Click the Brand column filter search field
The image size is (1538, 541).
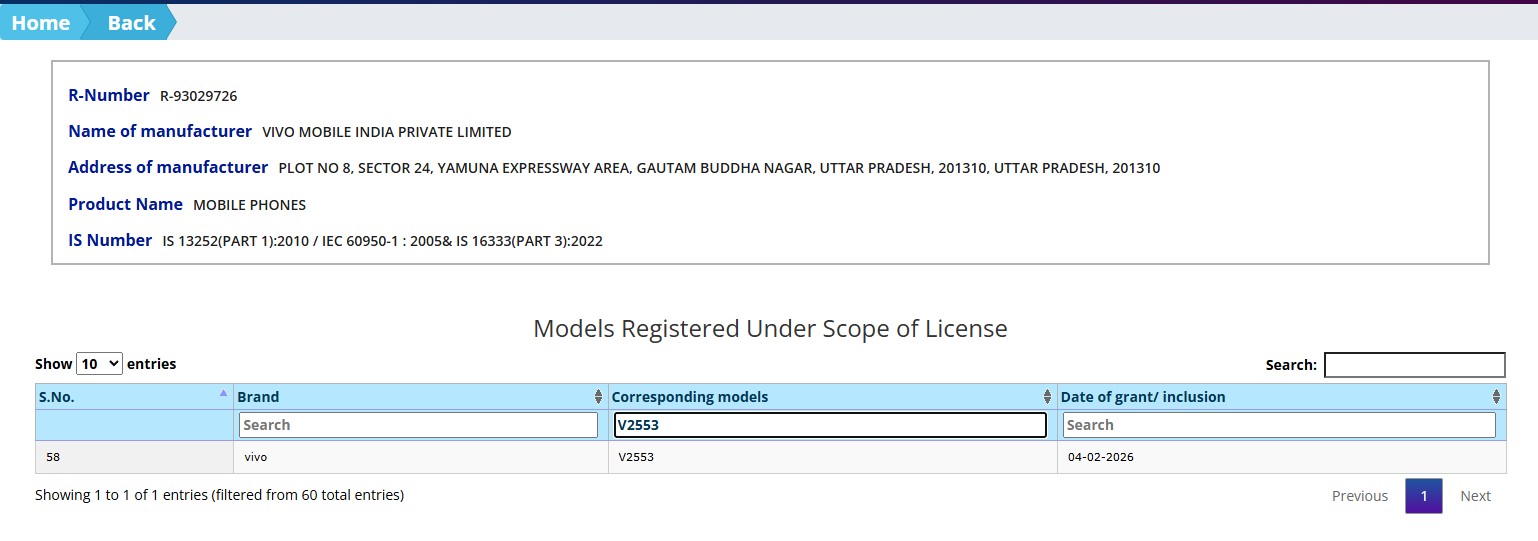[x=418, y=425]
